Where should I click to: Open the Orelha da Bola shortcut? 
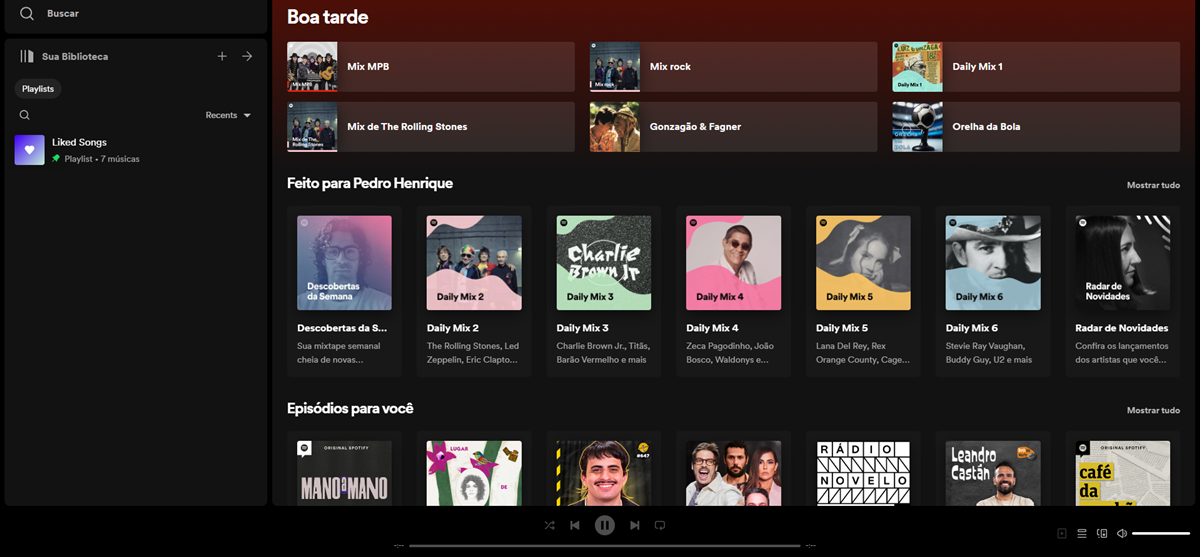(x=1036, y=127)
